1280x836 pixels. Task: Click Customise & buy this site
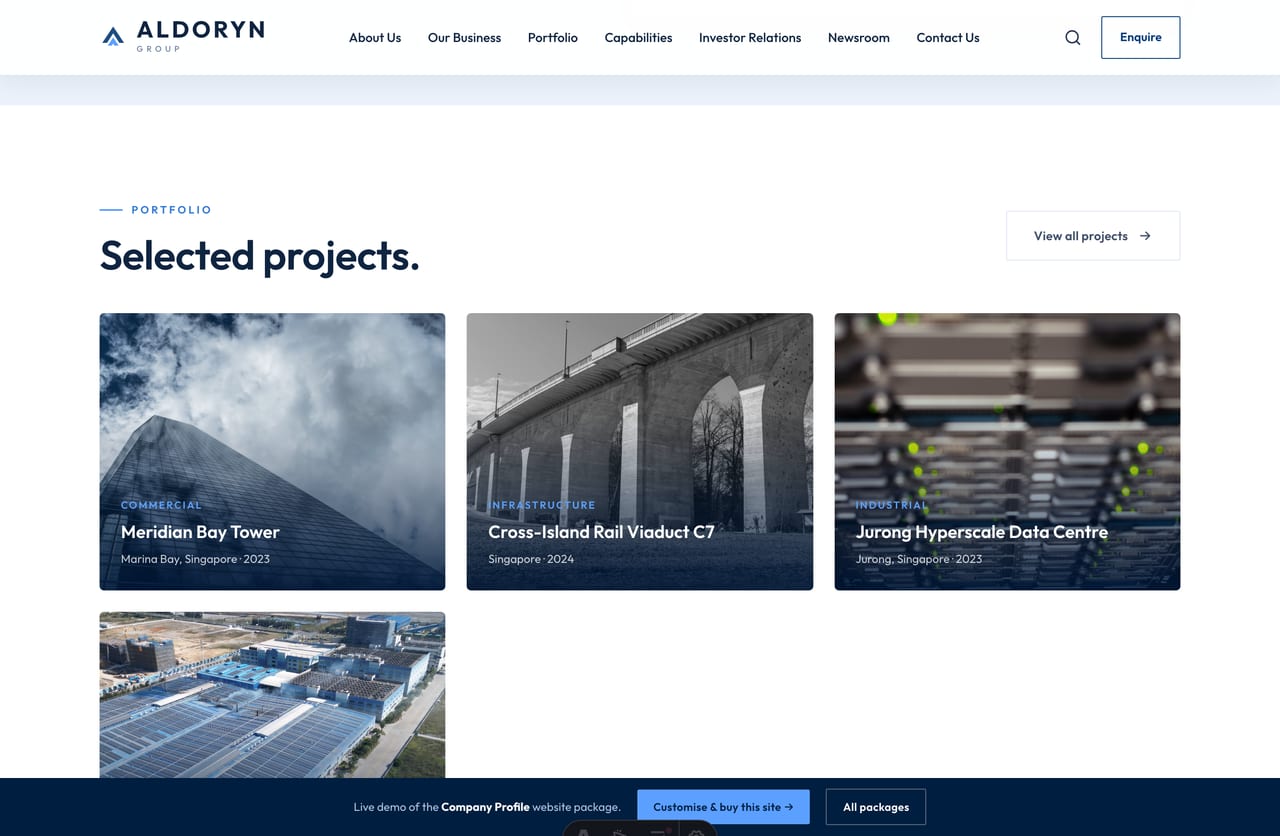pyautogui.click(x=723, y=807)
